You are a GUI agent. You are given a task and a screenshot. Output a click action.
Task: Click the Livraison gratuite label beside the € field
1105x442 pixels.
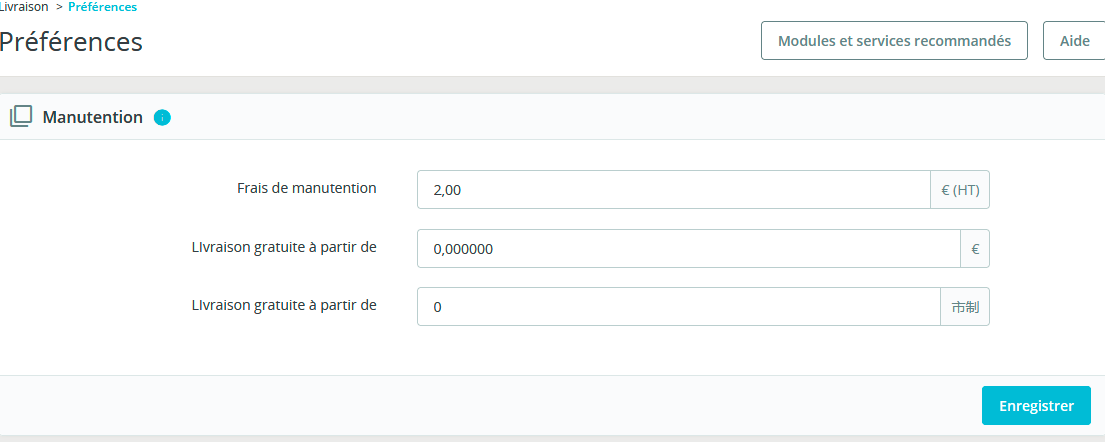coord(284,247)
